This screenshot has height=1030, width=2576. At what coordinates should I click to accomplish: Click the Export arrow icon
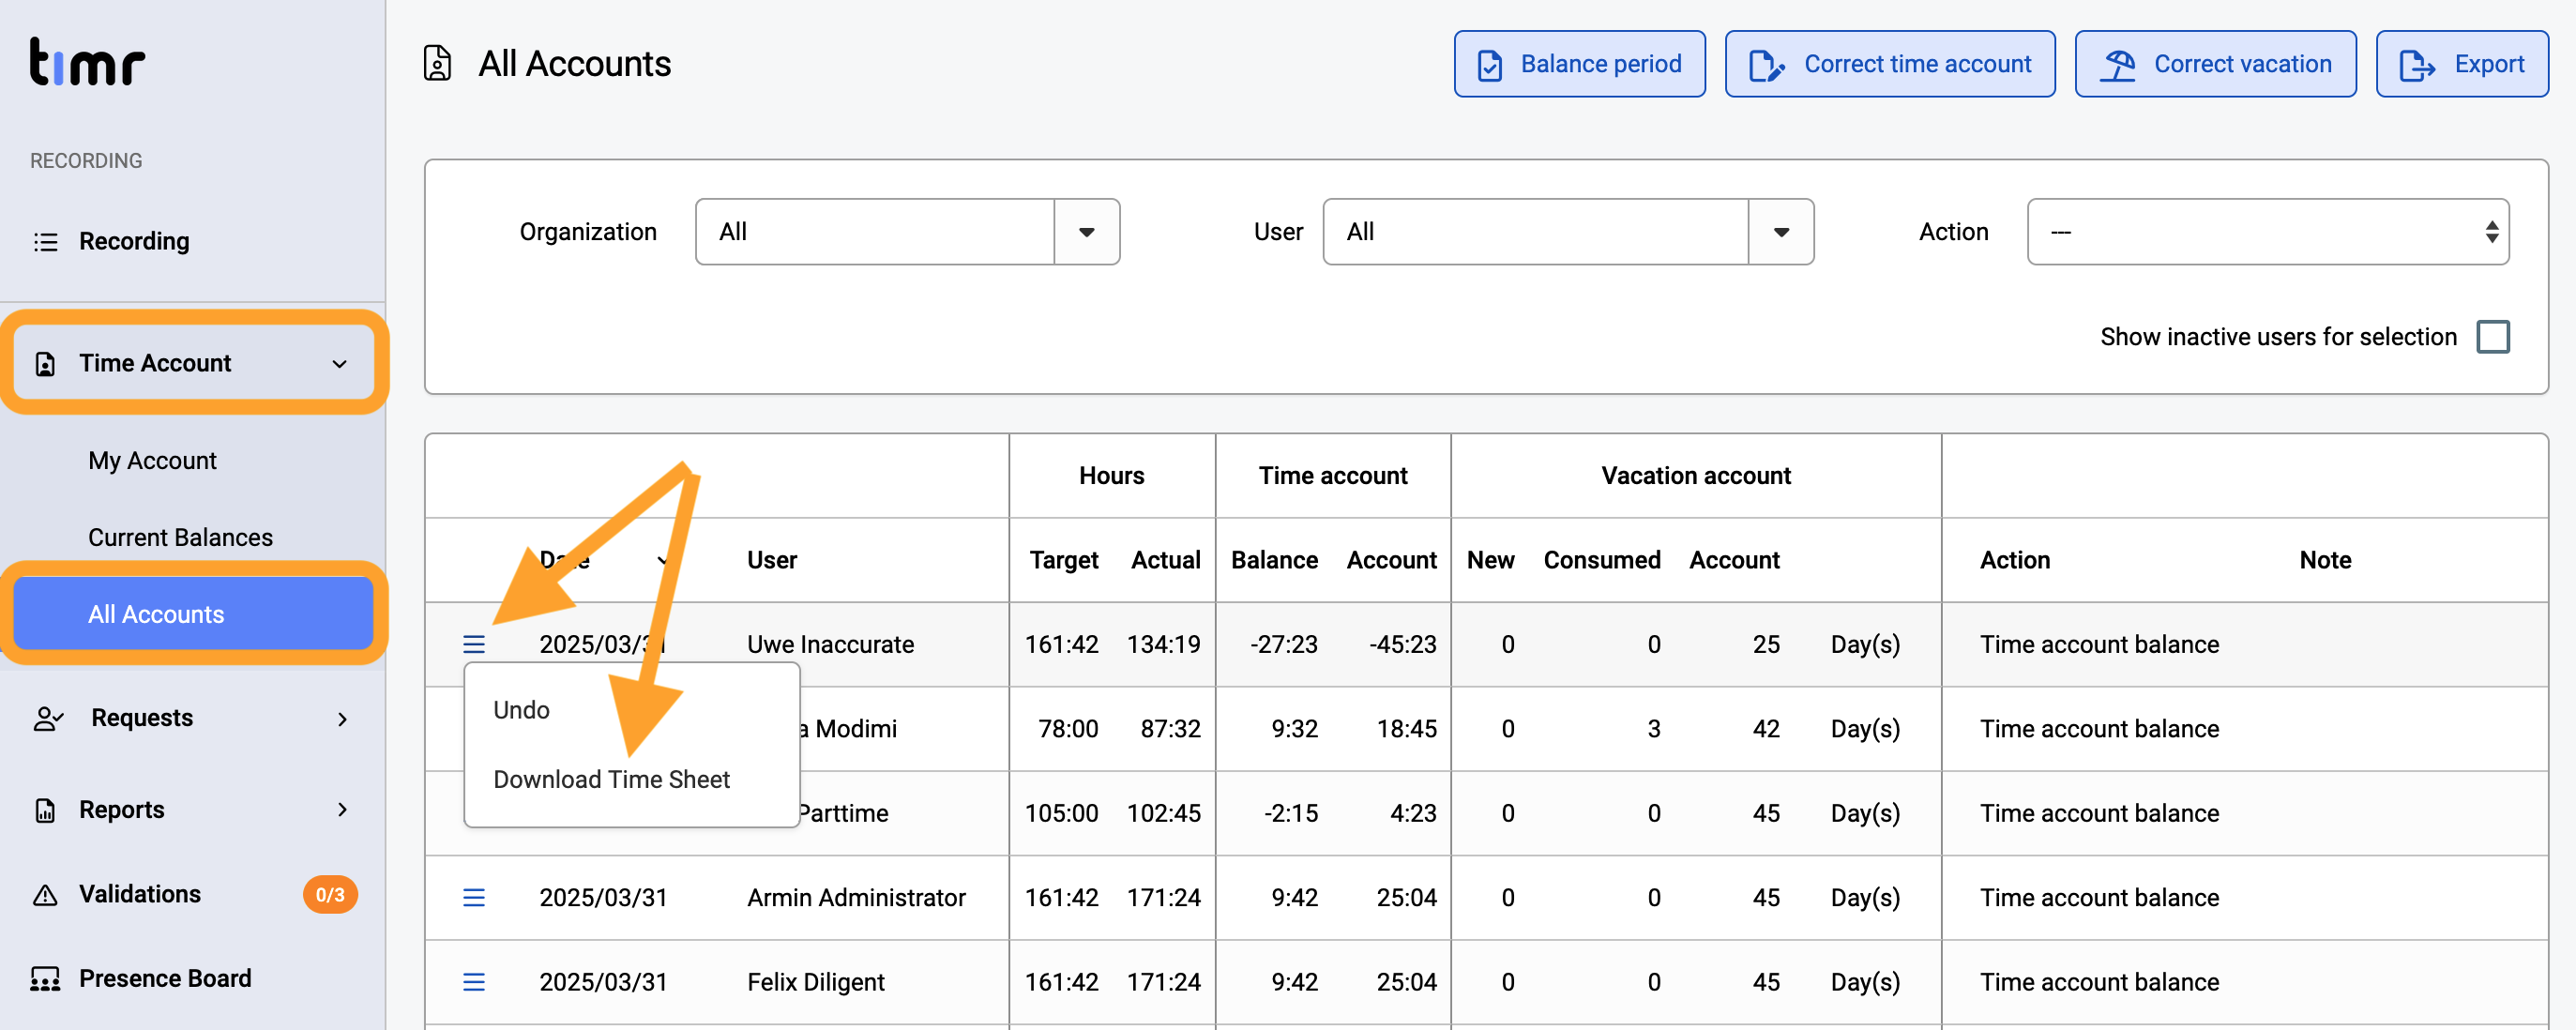click(2417, 65)
